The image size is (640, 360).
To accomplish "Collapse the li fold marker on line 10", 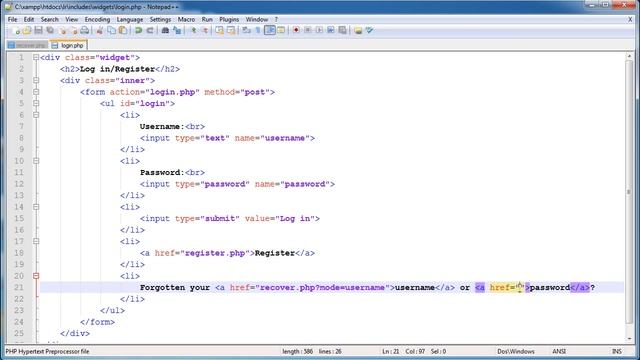I will tap(36, 161).
